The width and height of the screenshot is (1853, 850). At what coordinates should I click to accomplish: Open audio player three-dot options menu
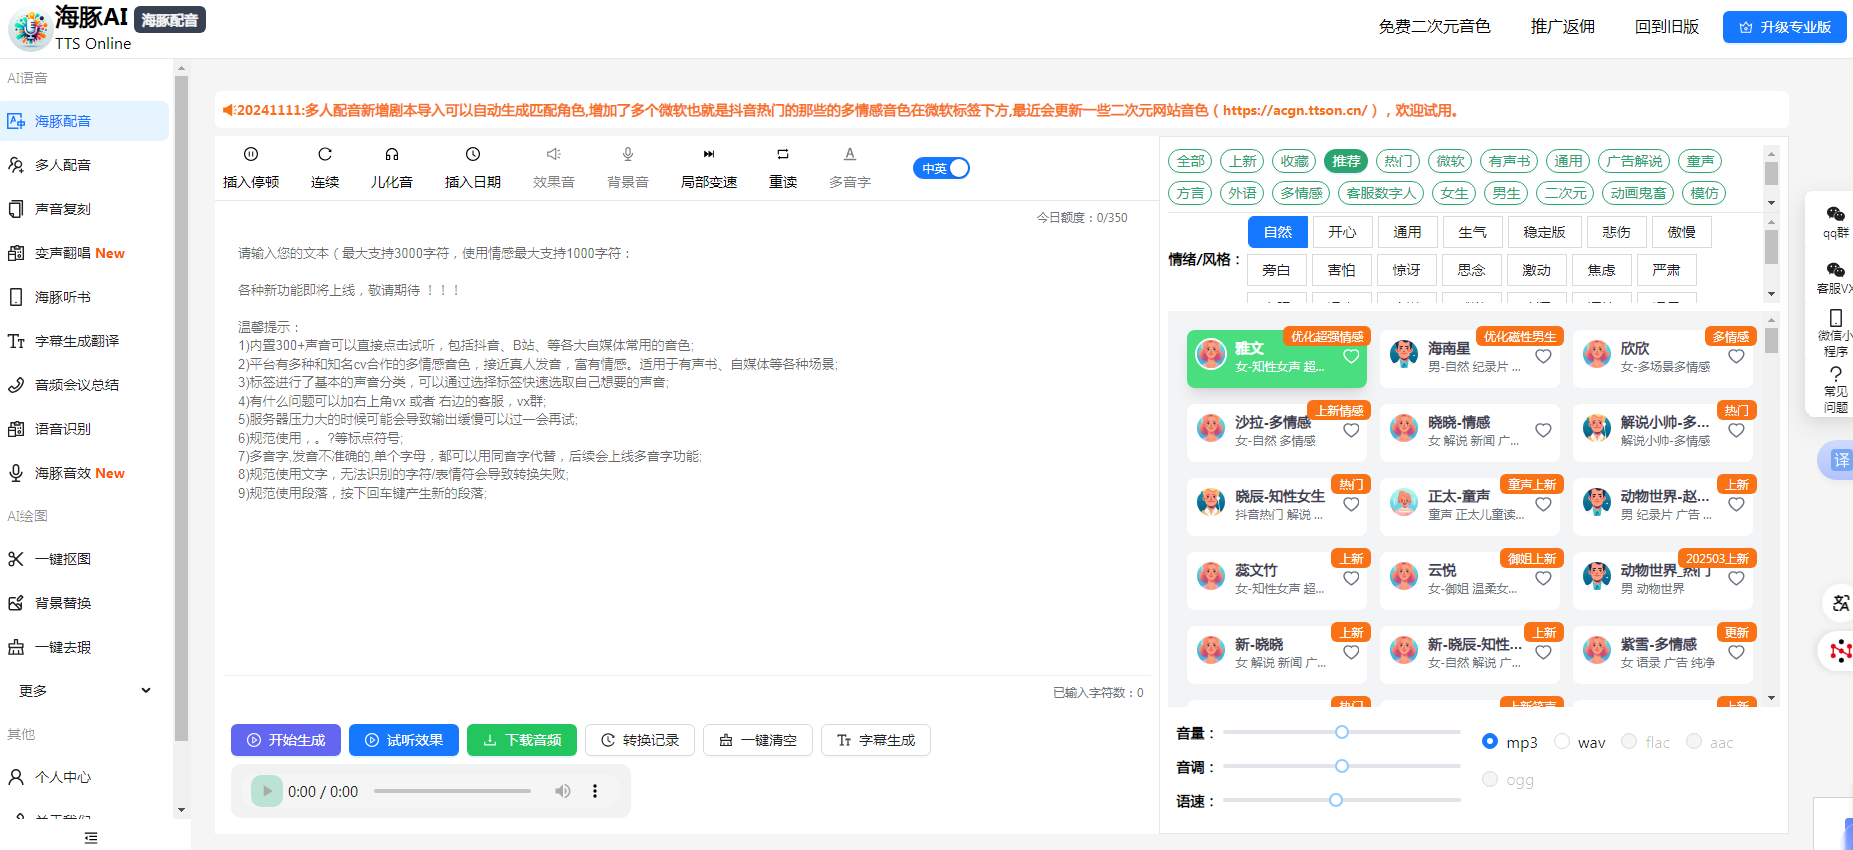595,791
